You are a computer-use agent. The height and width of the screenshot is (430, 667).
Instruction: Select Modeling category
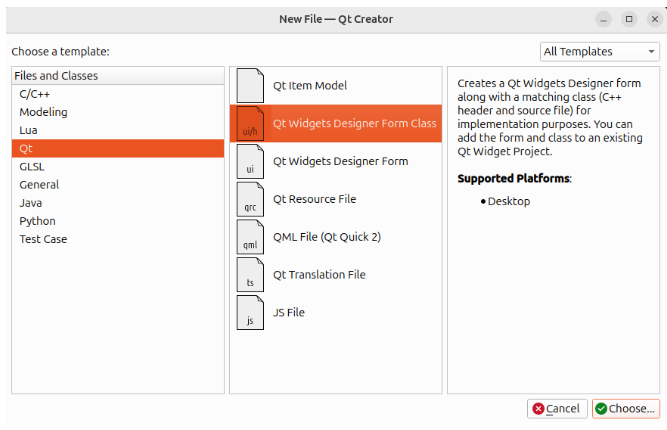(118, 112)
